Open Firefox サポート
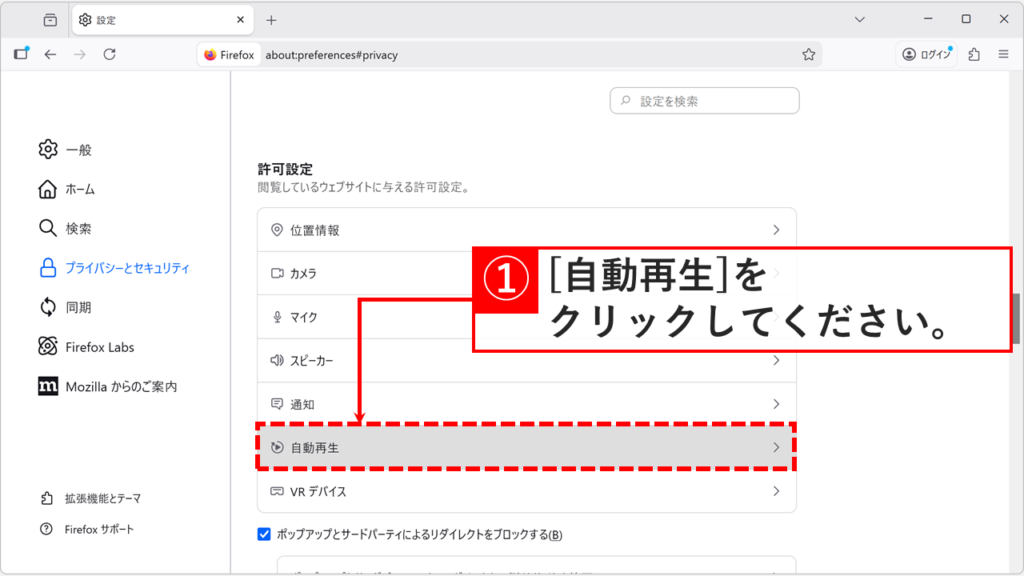This screenshot has height=576, width=1024. pyautogui.click(x=47, y=530)
